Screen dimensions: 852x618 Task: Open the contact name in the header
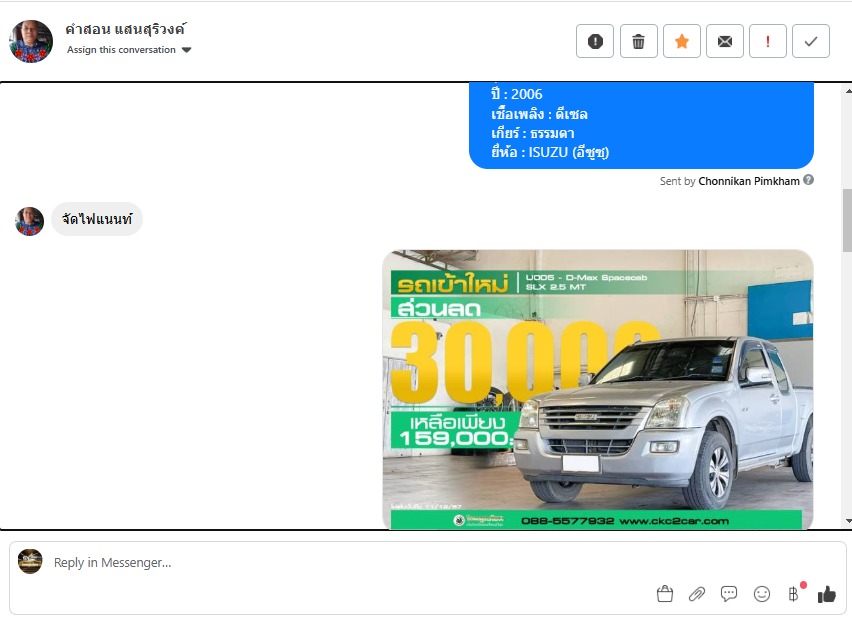pos(126,29)
